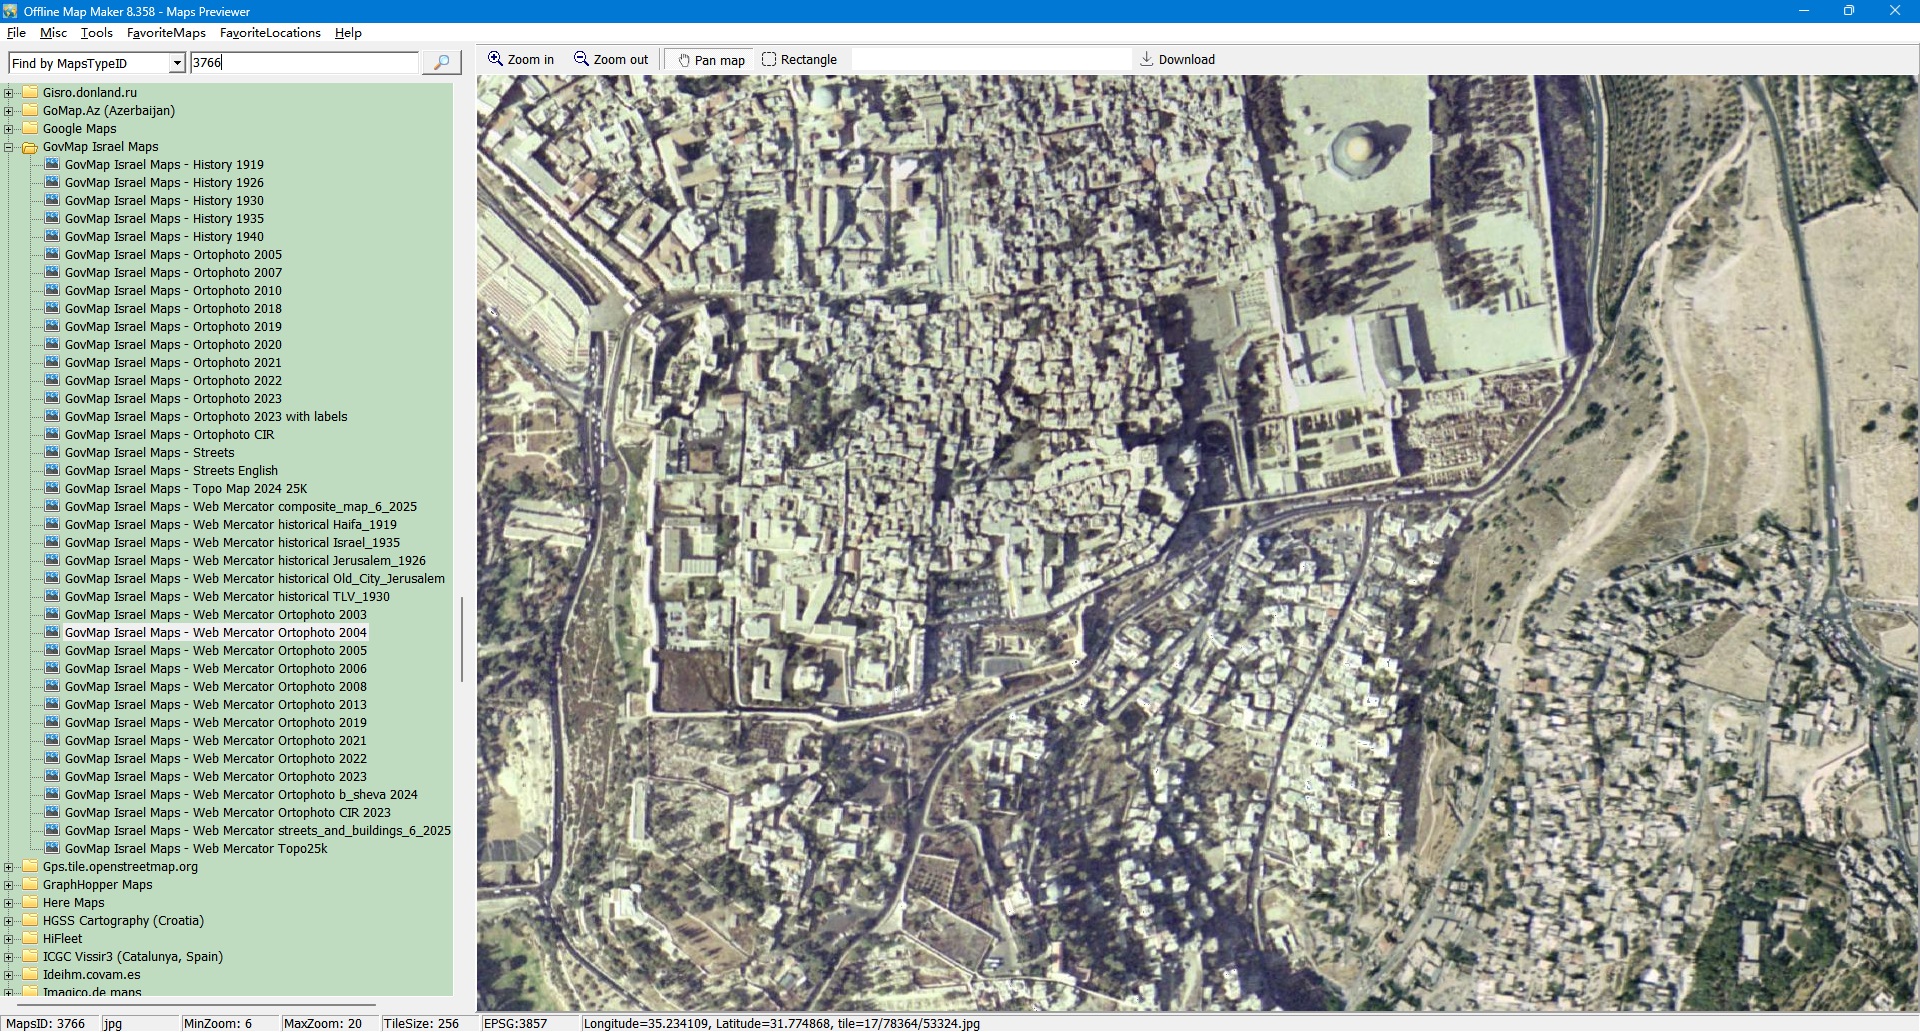
Task: Collapse the GovMap Israel Maps folder
Action: [9, 147]
